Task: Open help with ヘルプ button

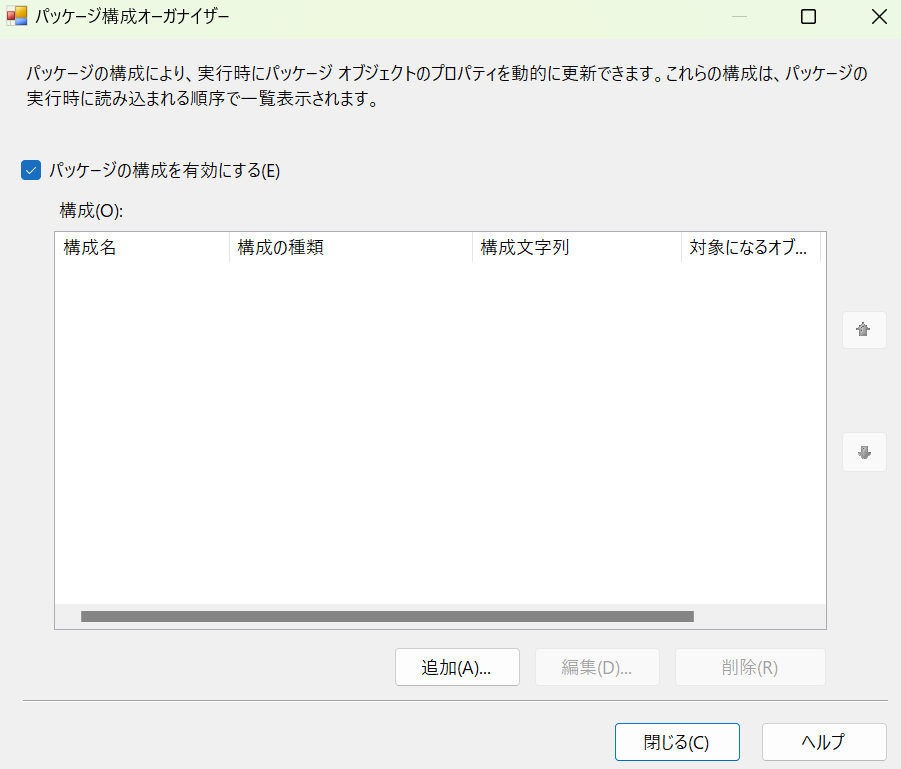Action: coord(824,742)
